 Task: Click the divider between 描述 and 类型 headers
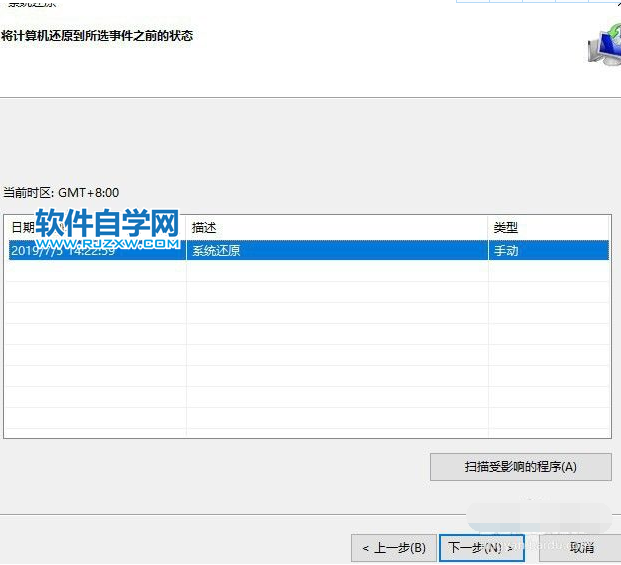[489, 228]
